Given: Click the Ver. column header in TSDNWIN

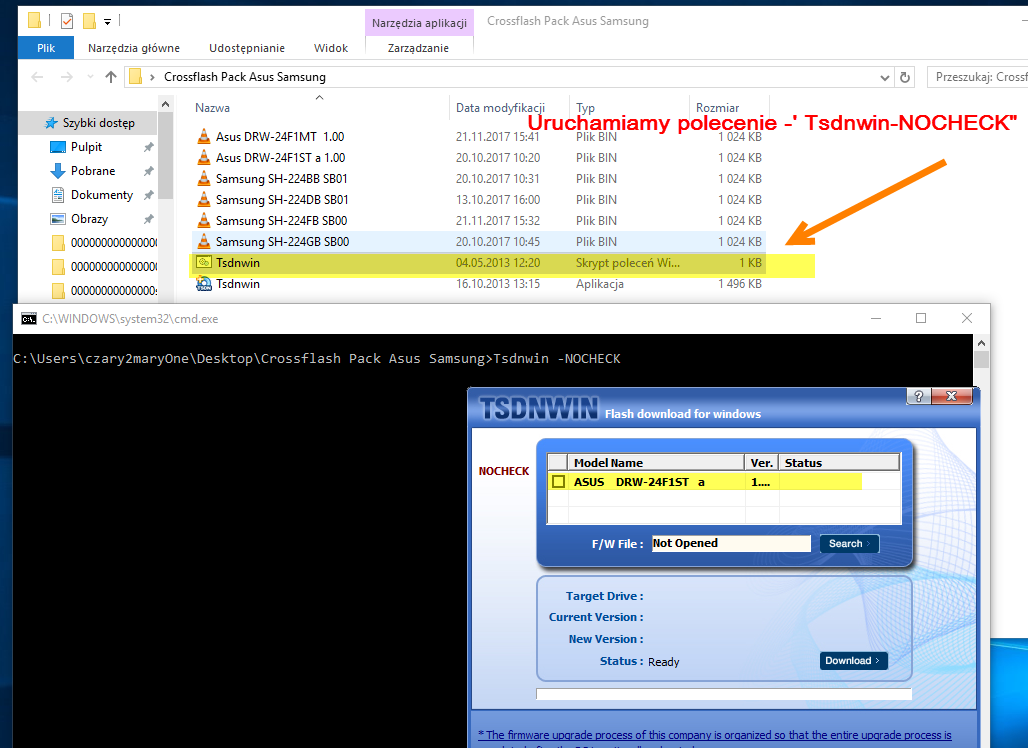Looking at the screenshot, I should [x=761, y=463].
